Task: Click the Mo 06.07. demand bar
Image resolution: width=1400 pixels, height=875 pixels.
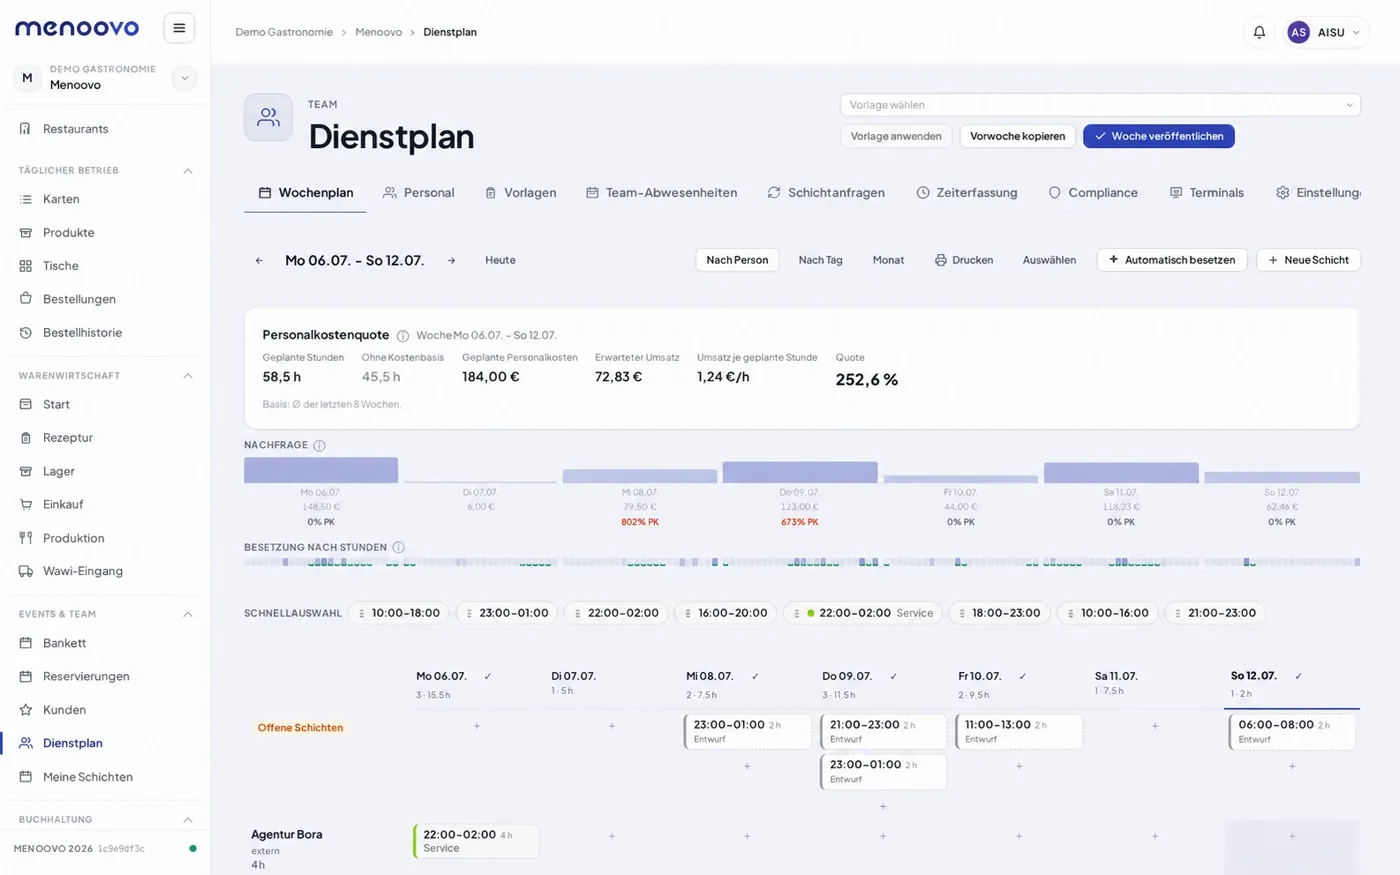Action: pyautogui.click(x=321, y=470)
